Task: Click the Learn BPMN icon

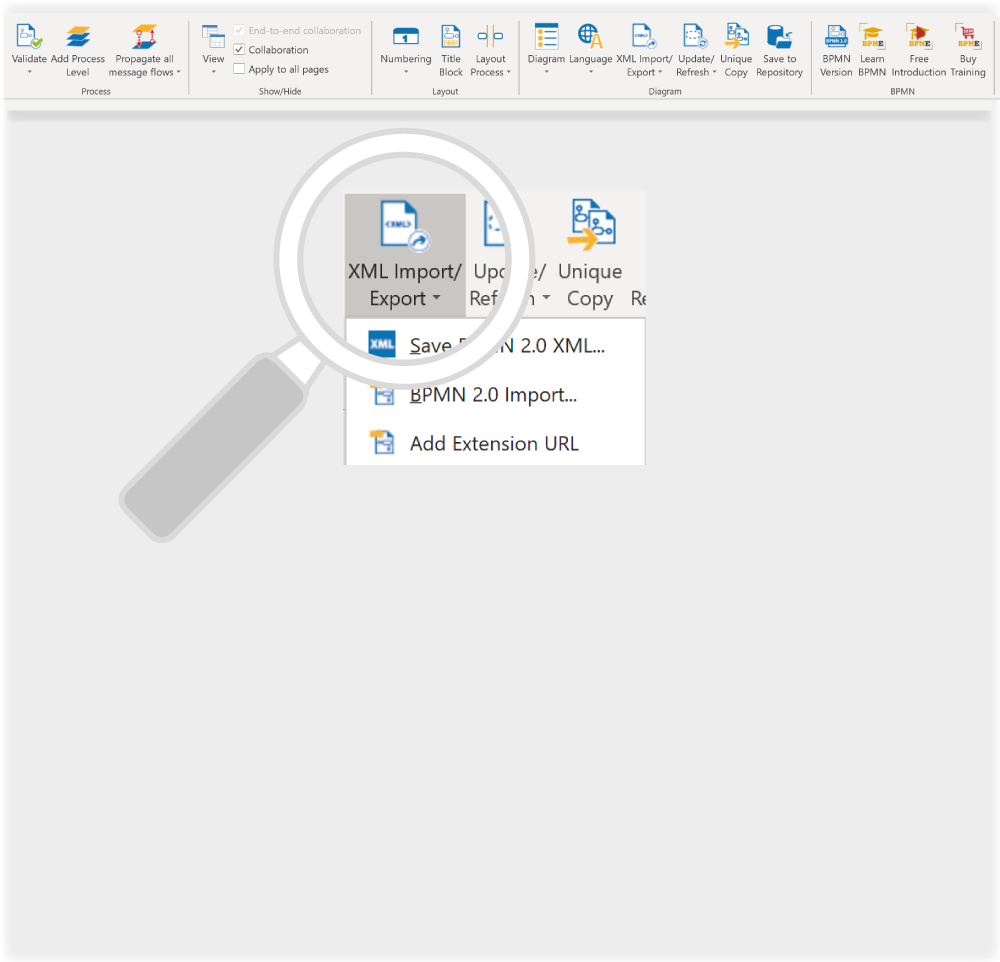Action: (872, 36)
